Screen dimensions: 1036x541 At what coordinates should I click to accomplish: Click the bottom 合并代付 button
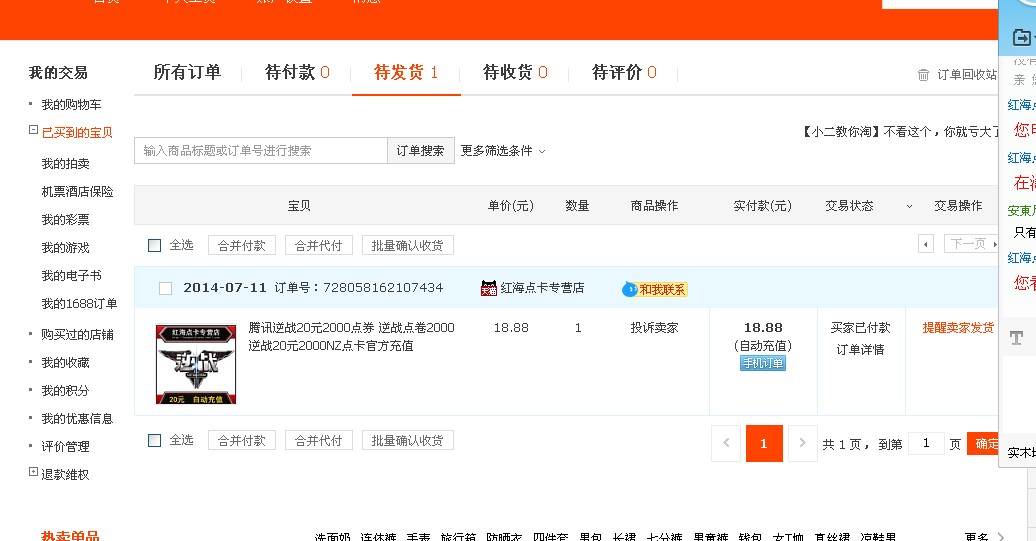click(318, 441)
